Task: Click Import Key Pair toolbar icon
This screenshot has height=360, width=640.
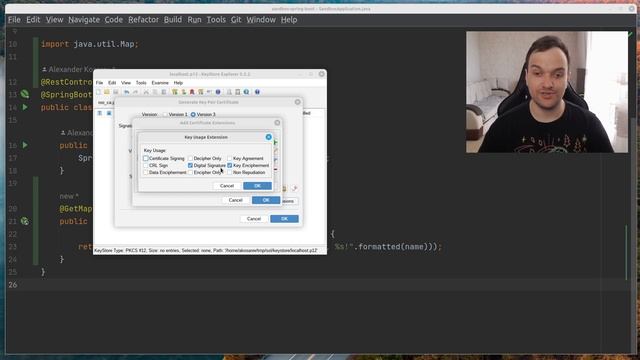Action: tap(201, 92)
